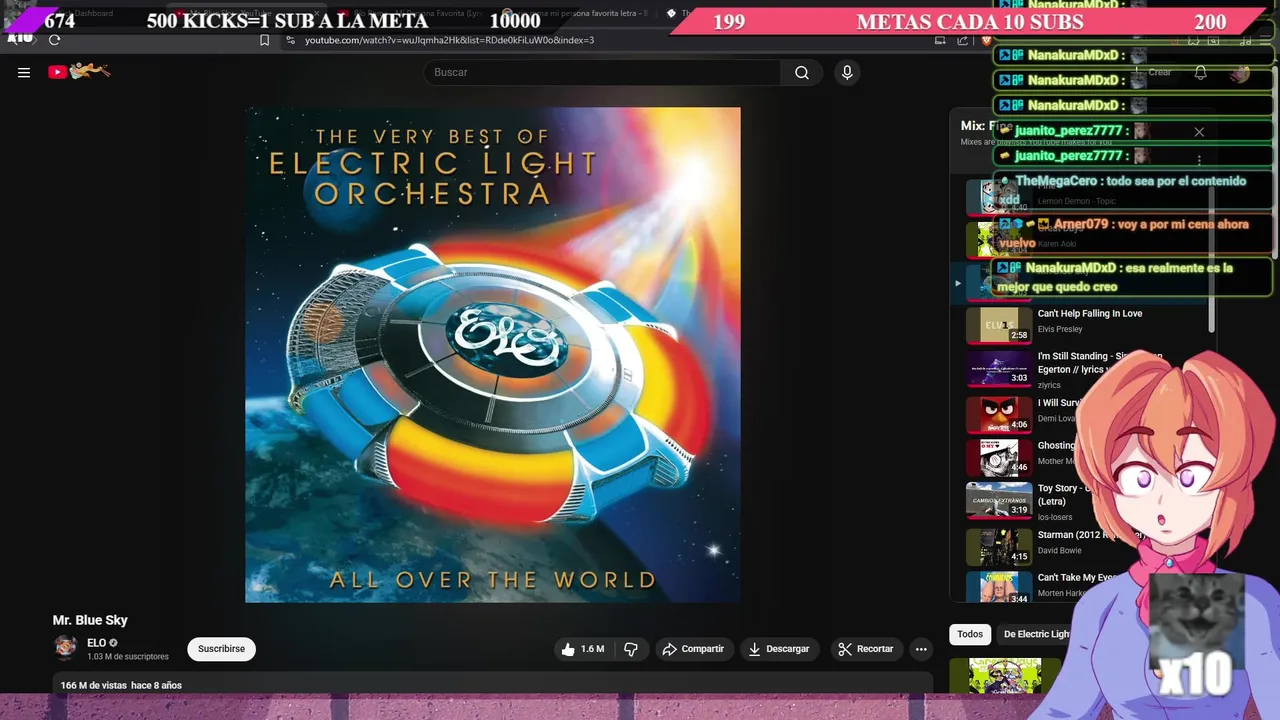
Task: Open the Starman thumbnail showing 4:15
Action: [x=998, y=547]
